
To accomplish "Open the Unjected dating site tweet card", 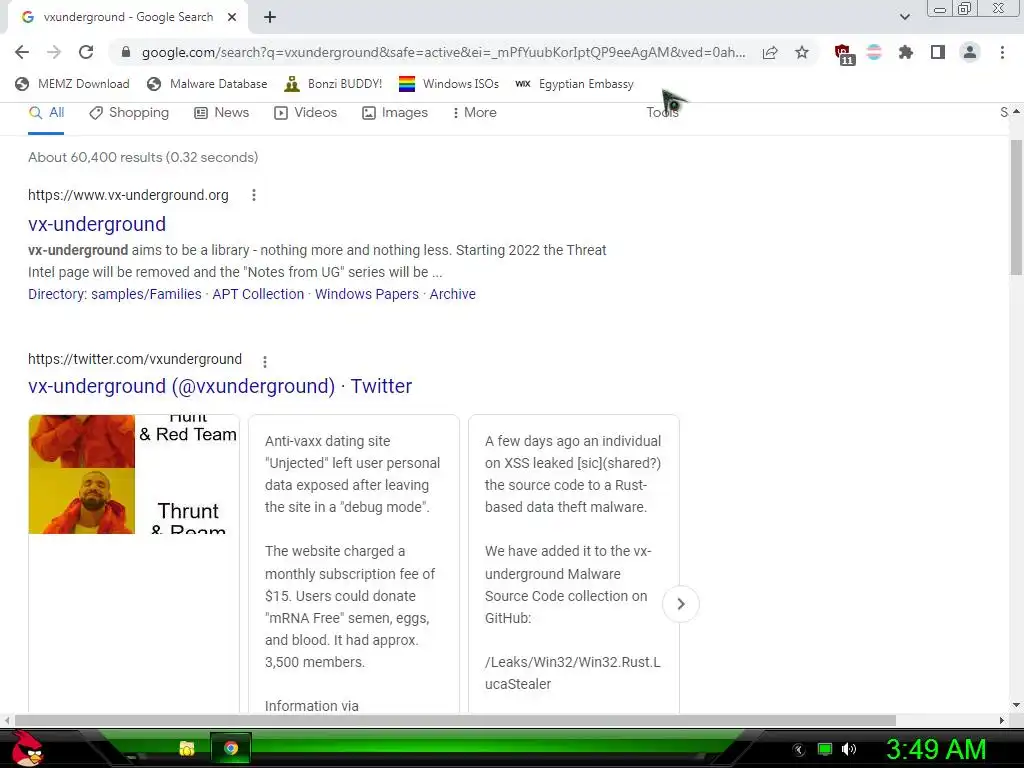I will [x=354, y=564].
